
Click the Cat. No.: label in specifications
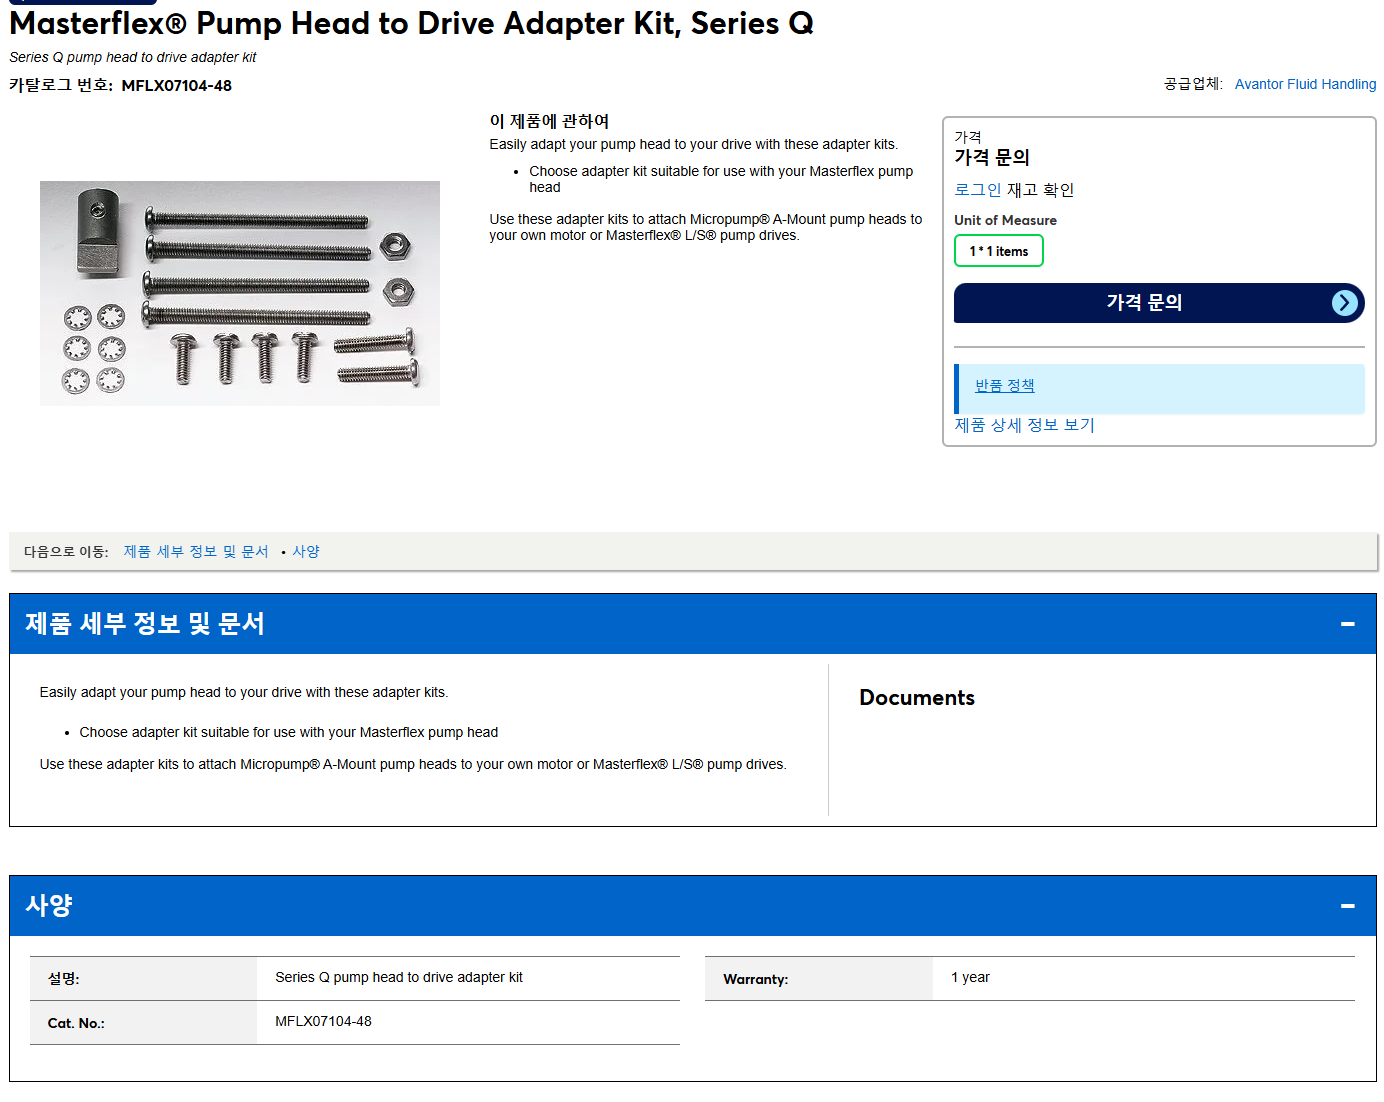76,1023
